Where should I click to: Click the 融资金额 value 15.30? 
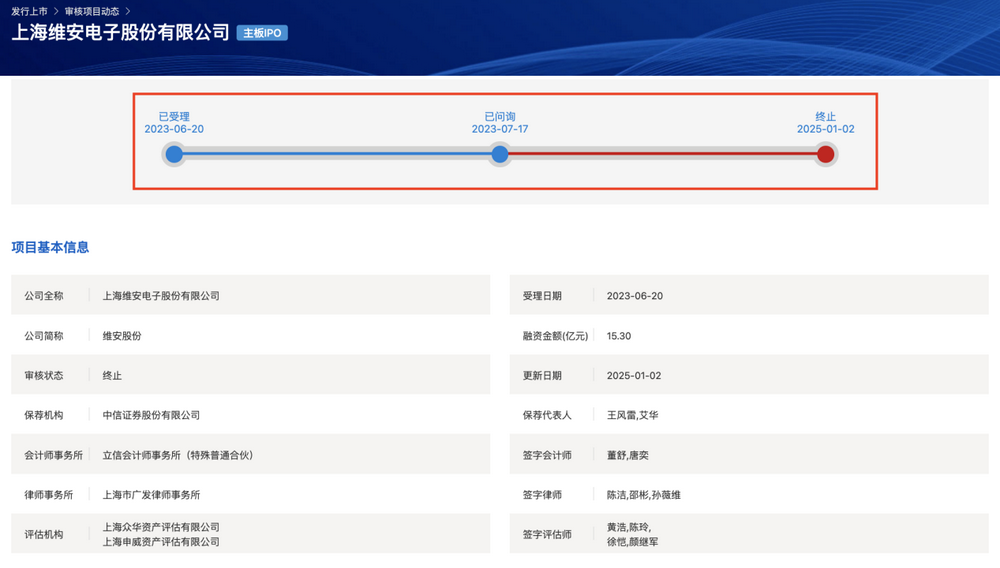pyautogui.click(x=619, y=336)
